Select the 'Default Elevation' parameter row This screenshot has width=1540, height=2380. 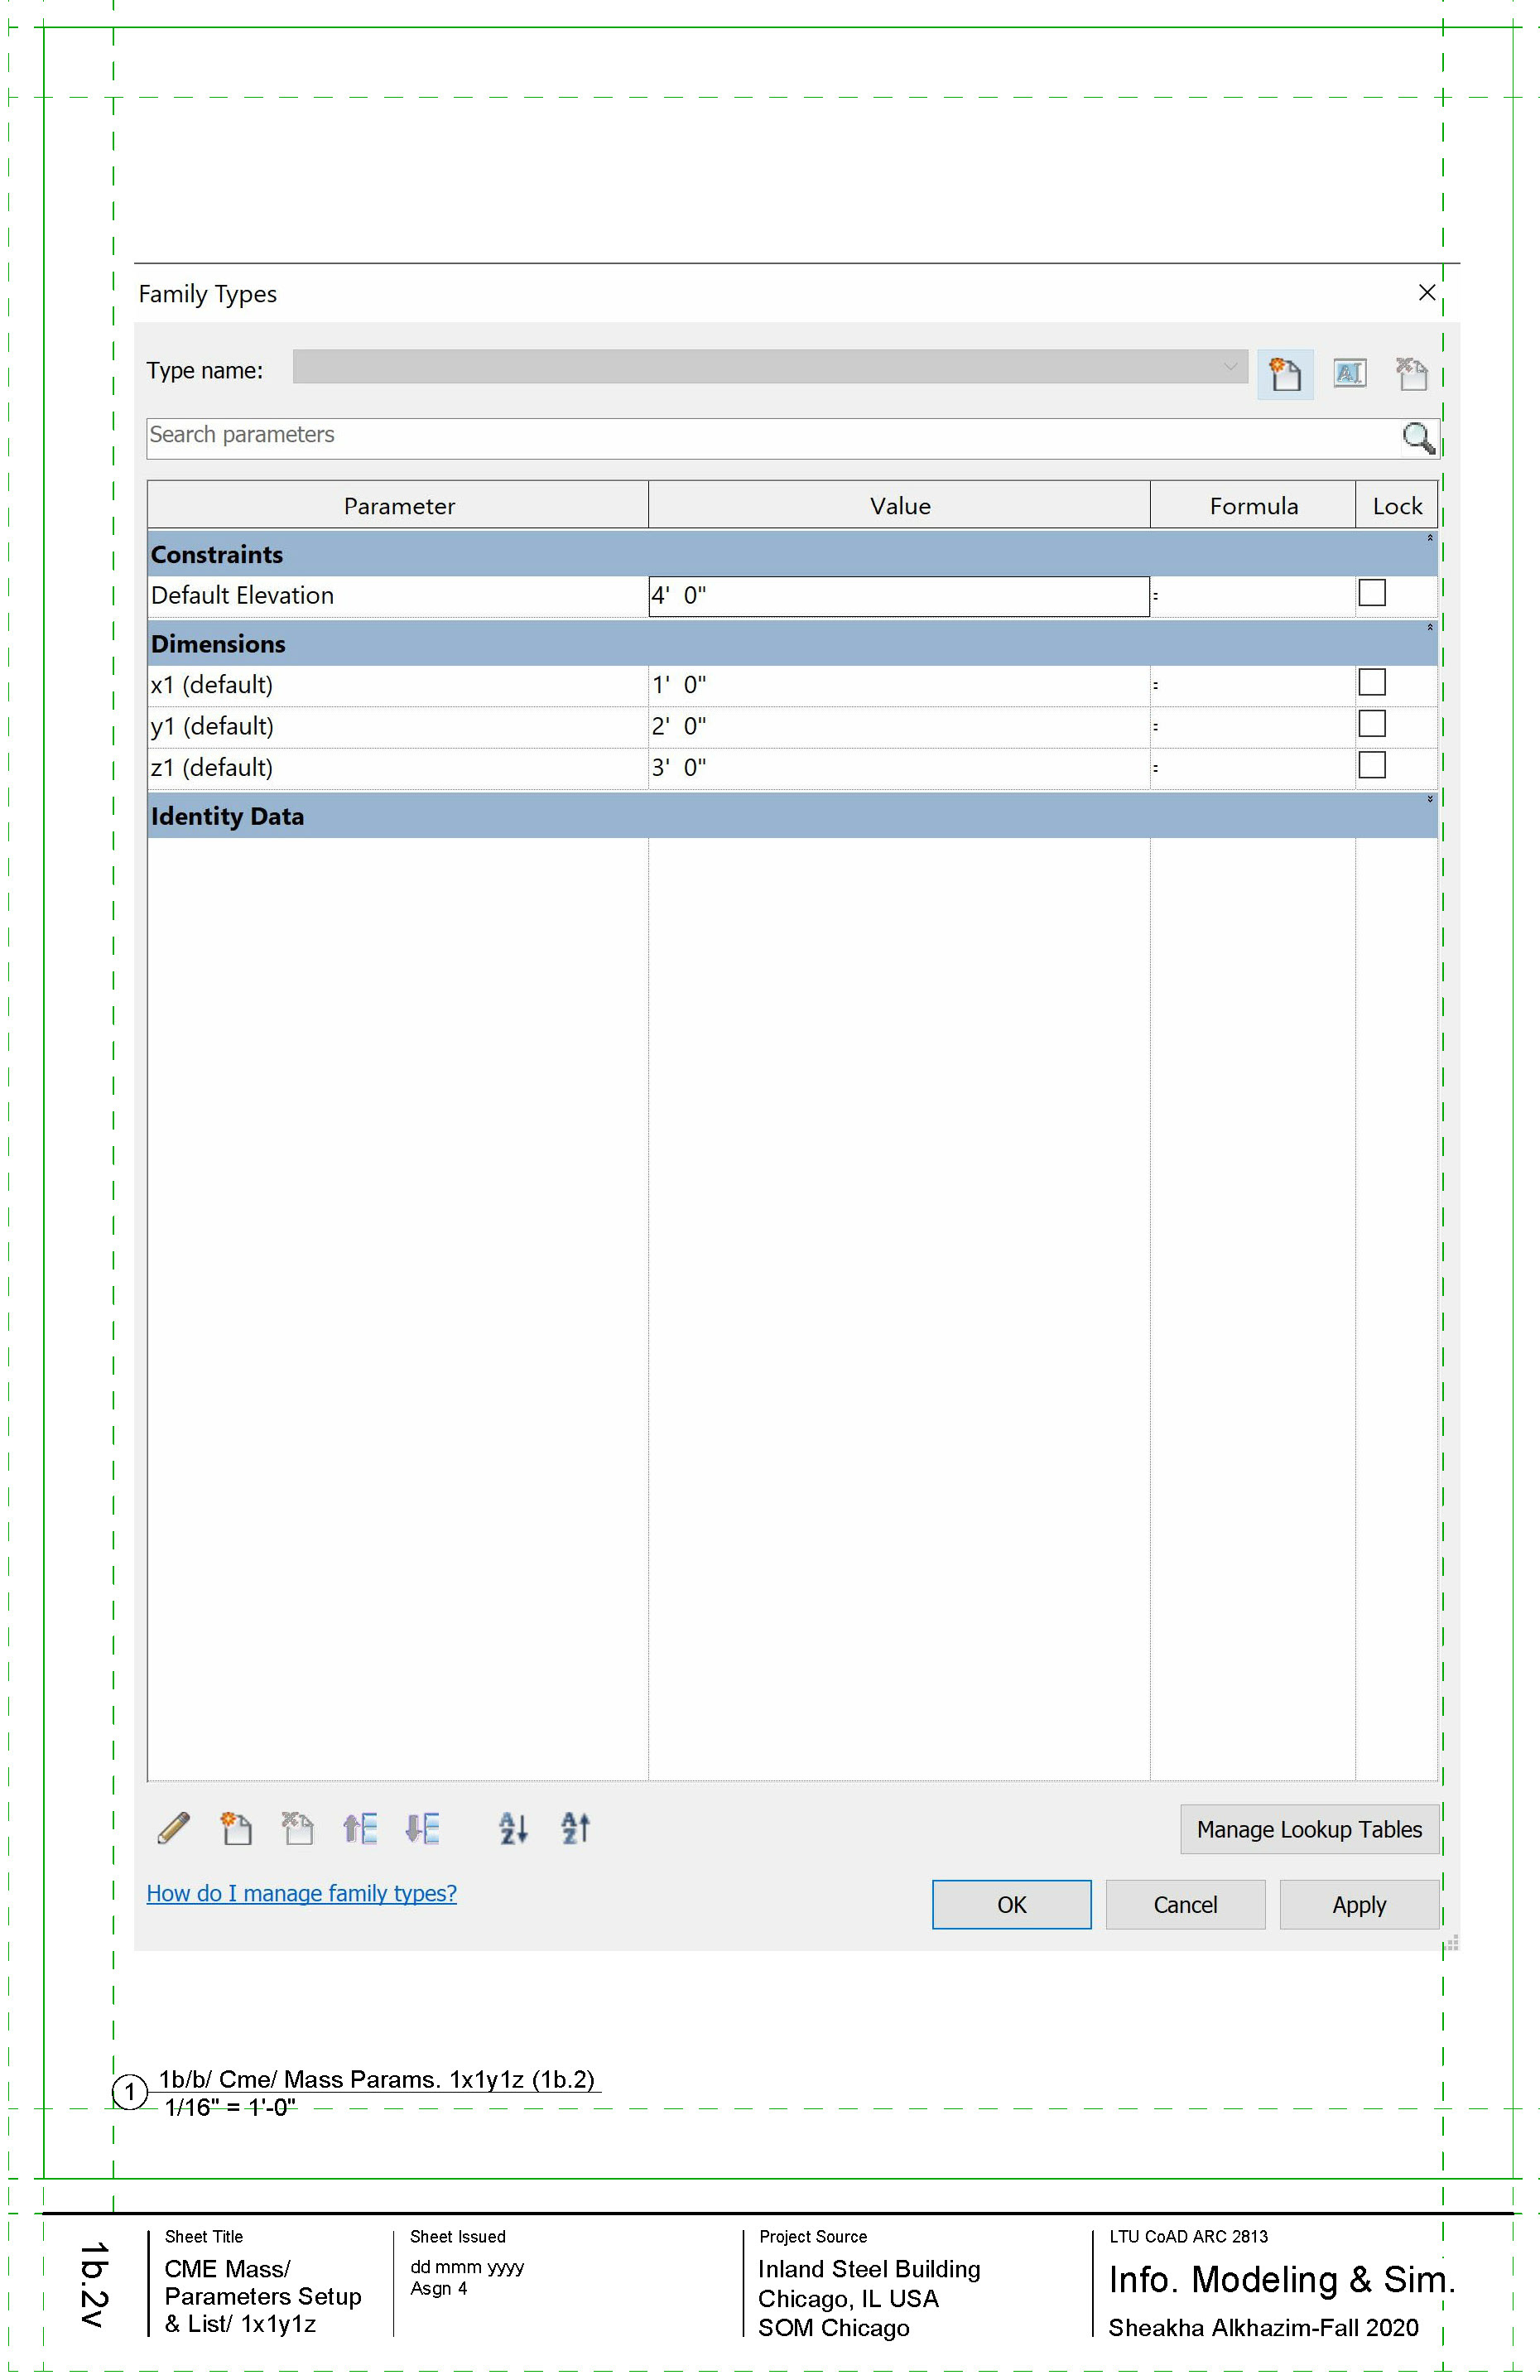coord(398,596)
